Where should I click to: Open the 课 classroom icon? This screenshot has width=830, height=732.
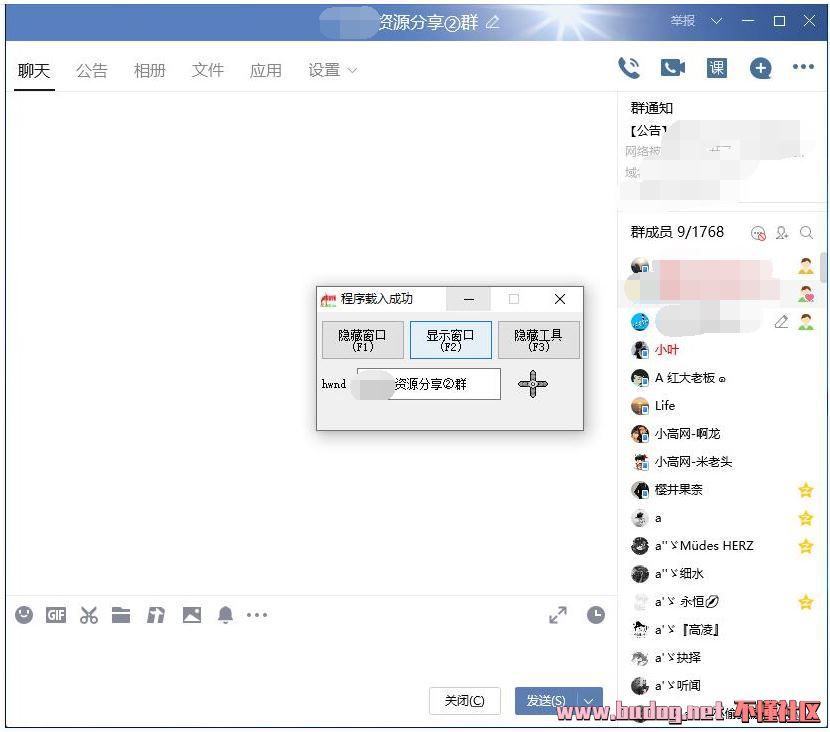pos(717,68)
